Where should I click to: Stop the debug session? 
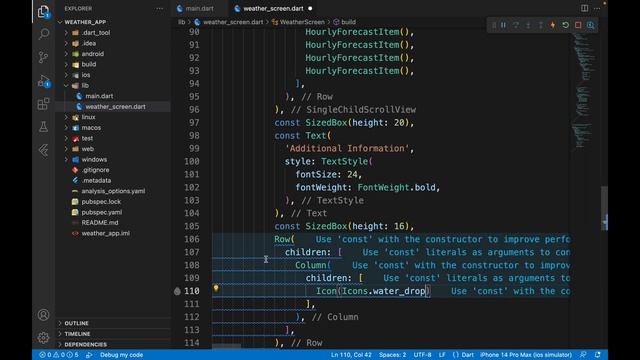578,25
